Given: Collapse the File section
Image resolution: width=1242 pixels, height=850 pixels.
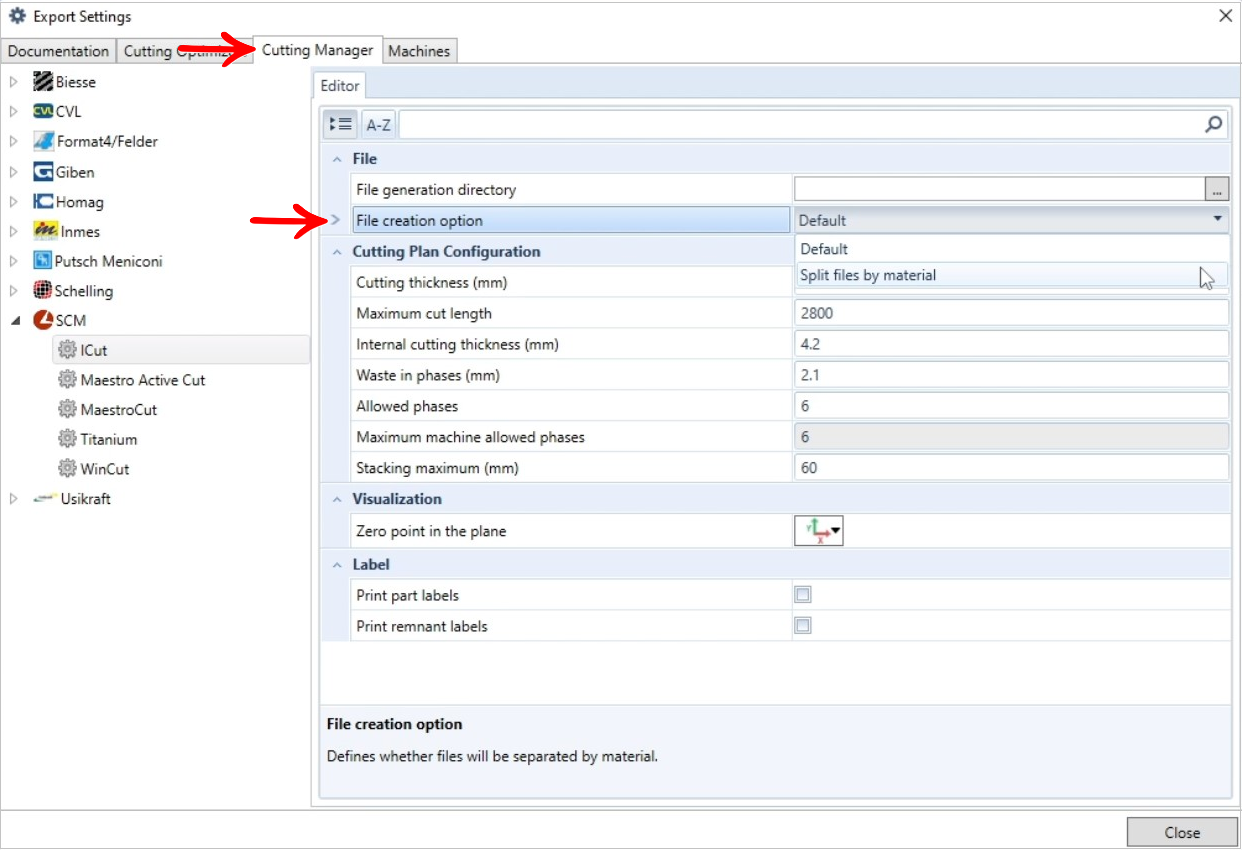Looking at the screenshot, I should (x=337, y=159).
